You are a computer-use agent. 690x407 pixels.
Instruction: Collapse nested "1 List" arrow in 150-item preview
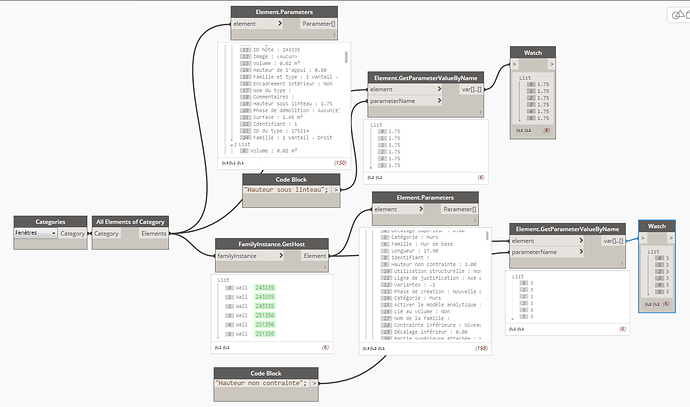(232, 144)
